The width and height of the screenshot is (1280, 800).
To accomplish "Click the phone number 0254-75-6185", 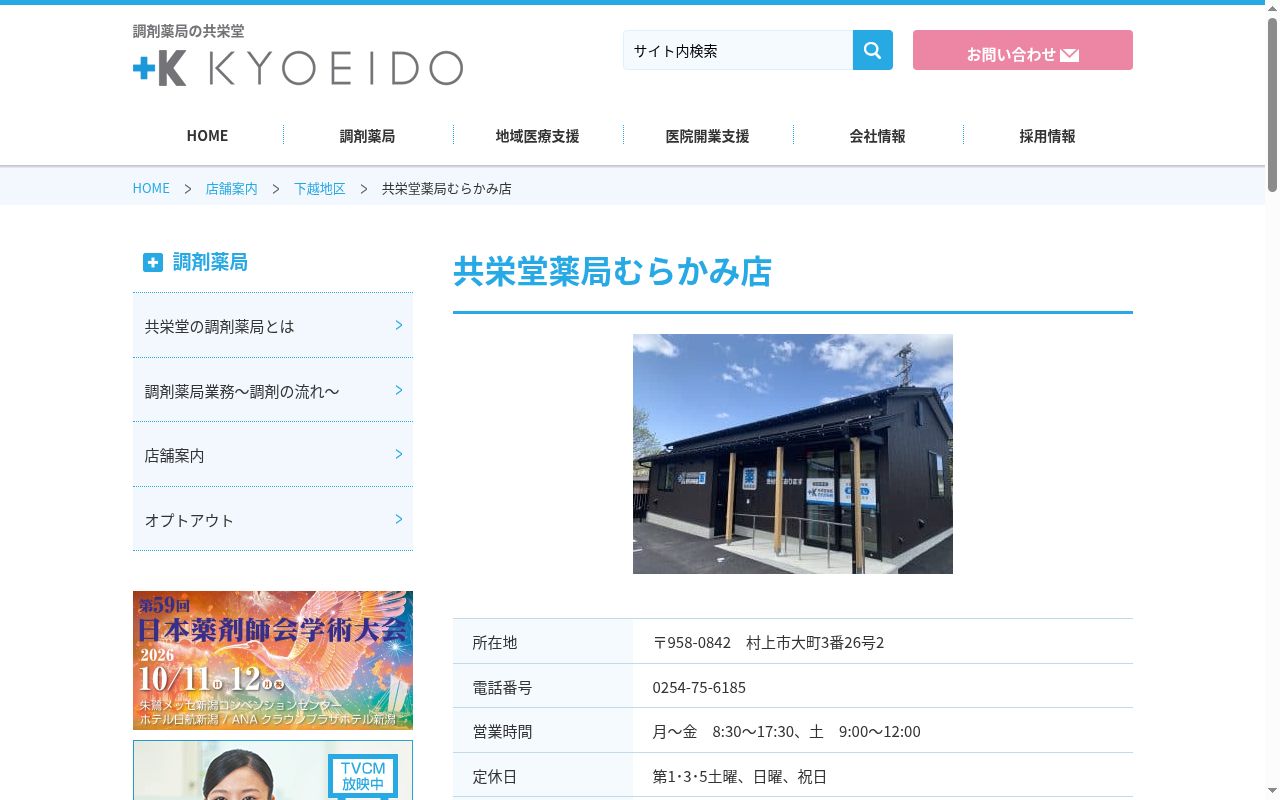I will coord(699,687).
